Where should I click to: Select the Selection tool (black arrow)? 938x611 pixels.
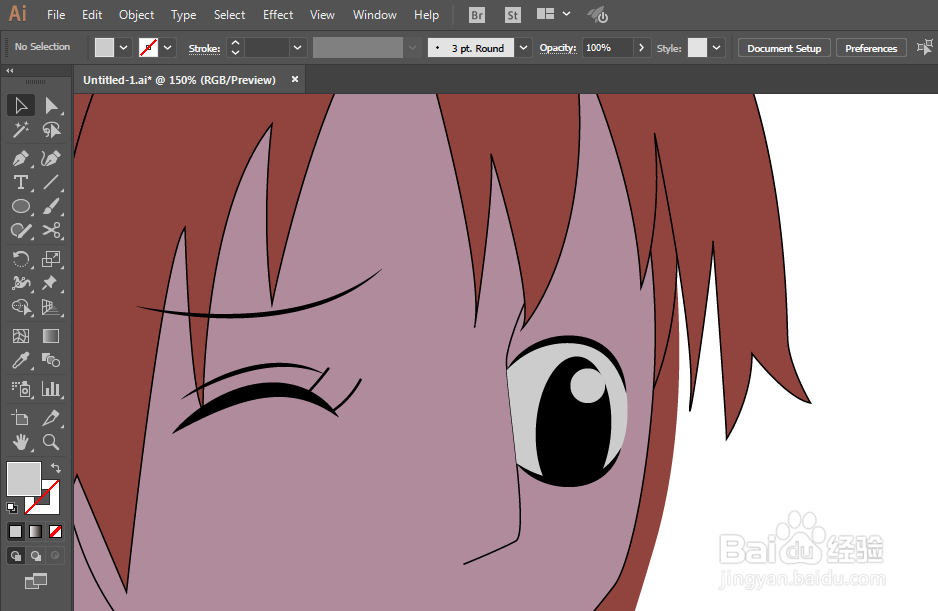[x=21, y=105]
